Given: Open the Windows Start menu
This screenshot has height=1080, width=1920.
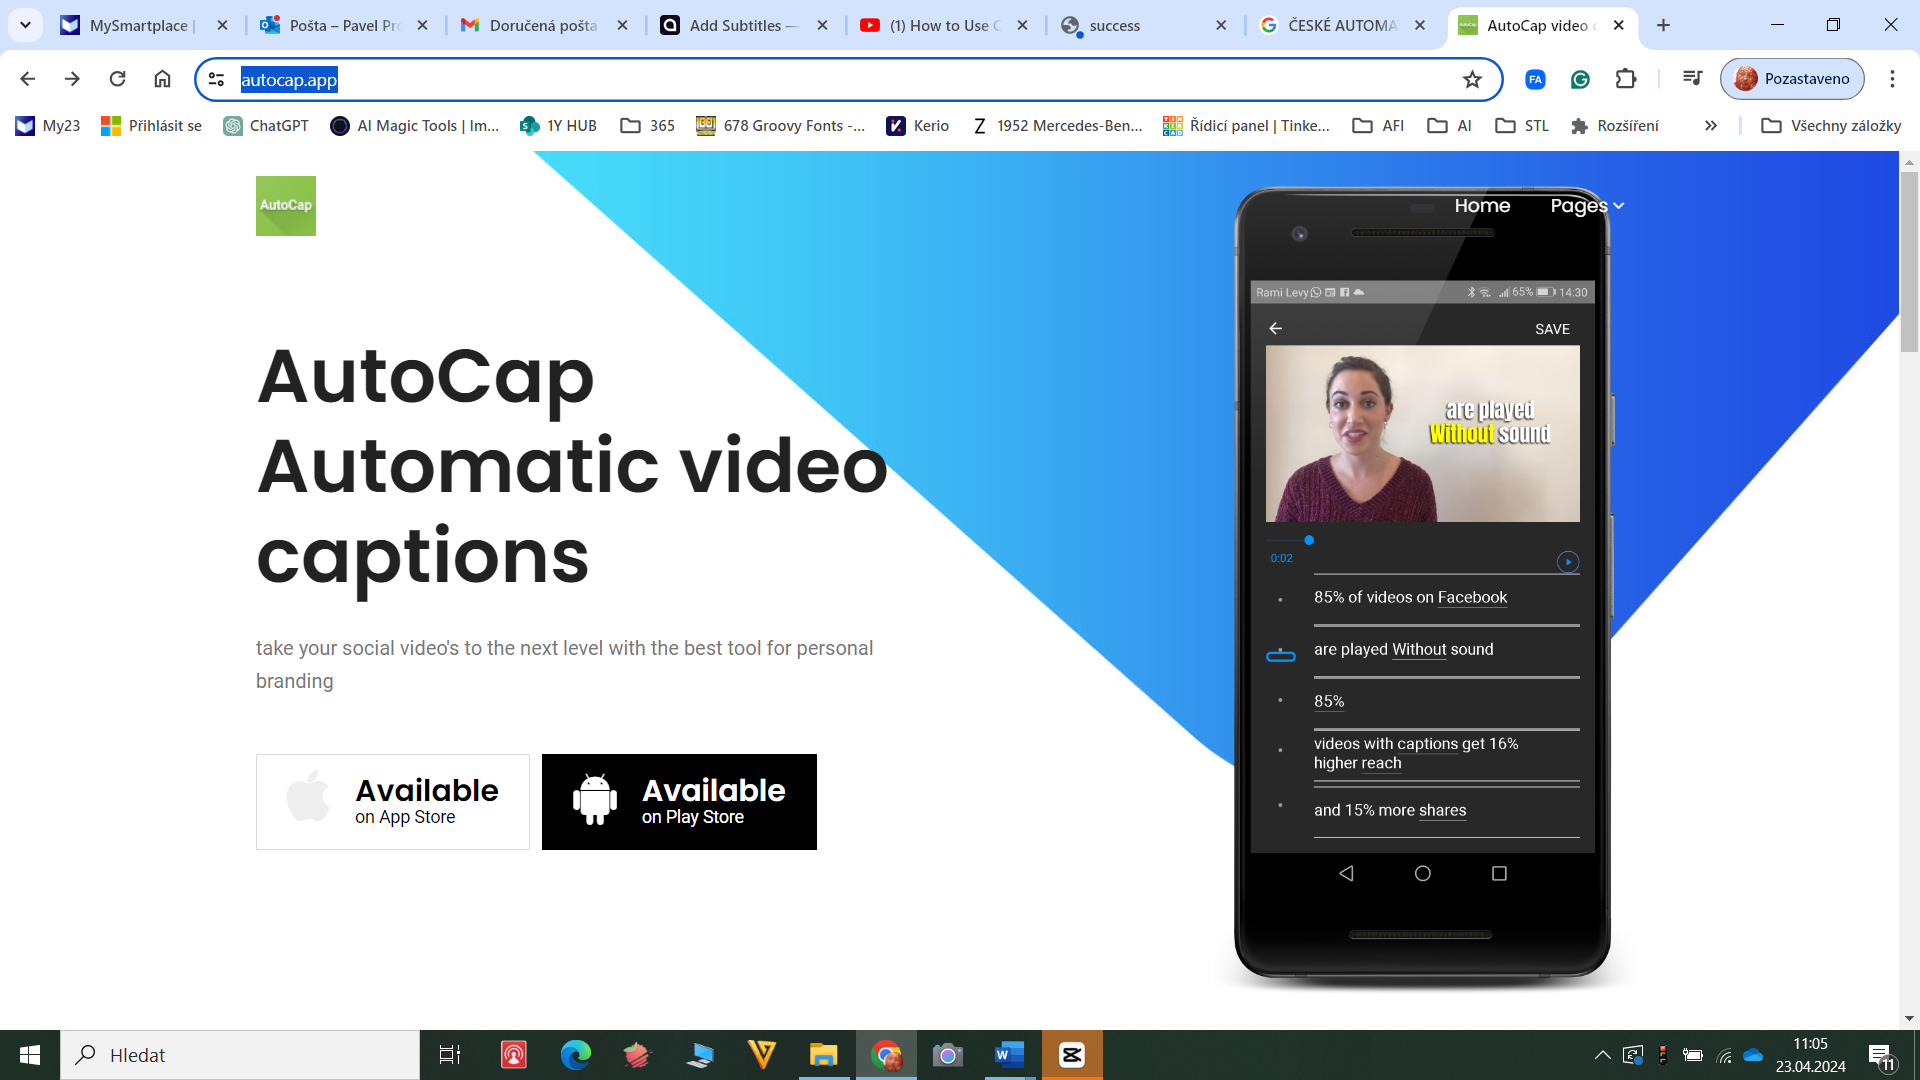Looking at the screenshot, I should (30, 1055).
